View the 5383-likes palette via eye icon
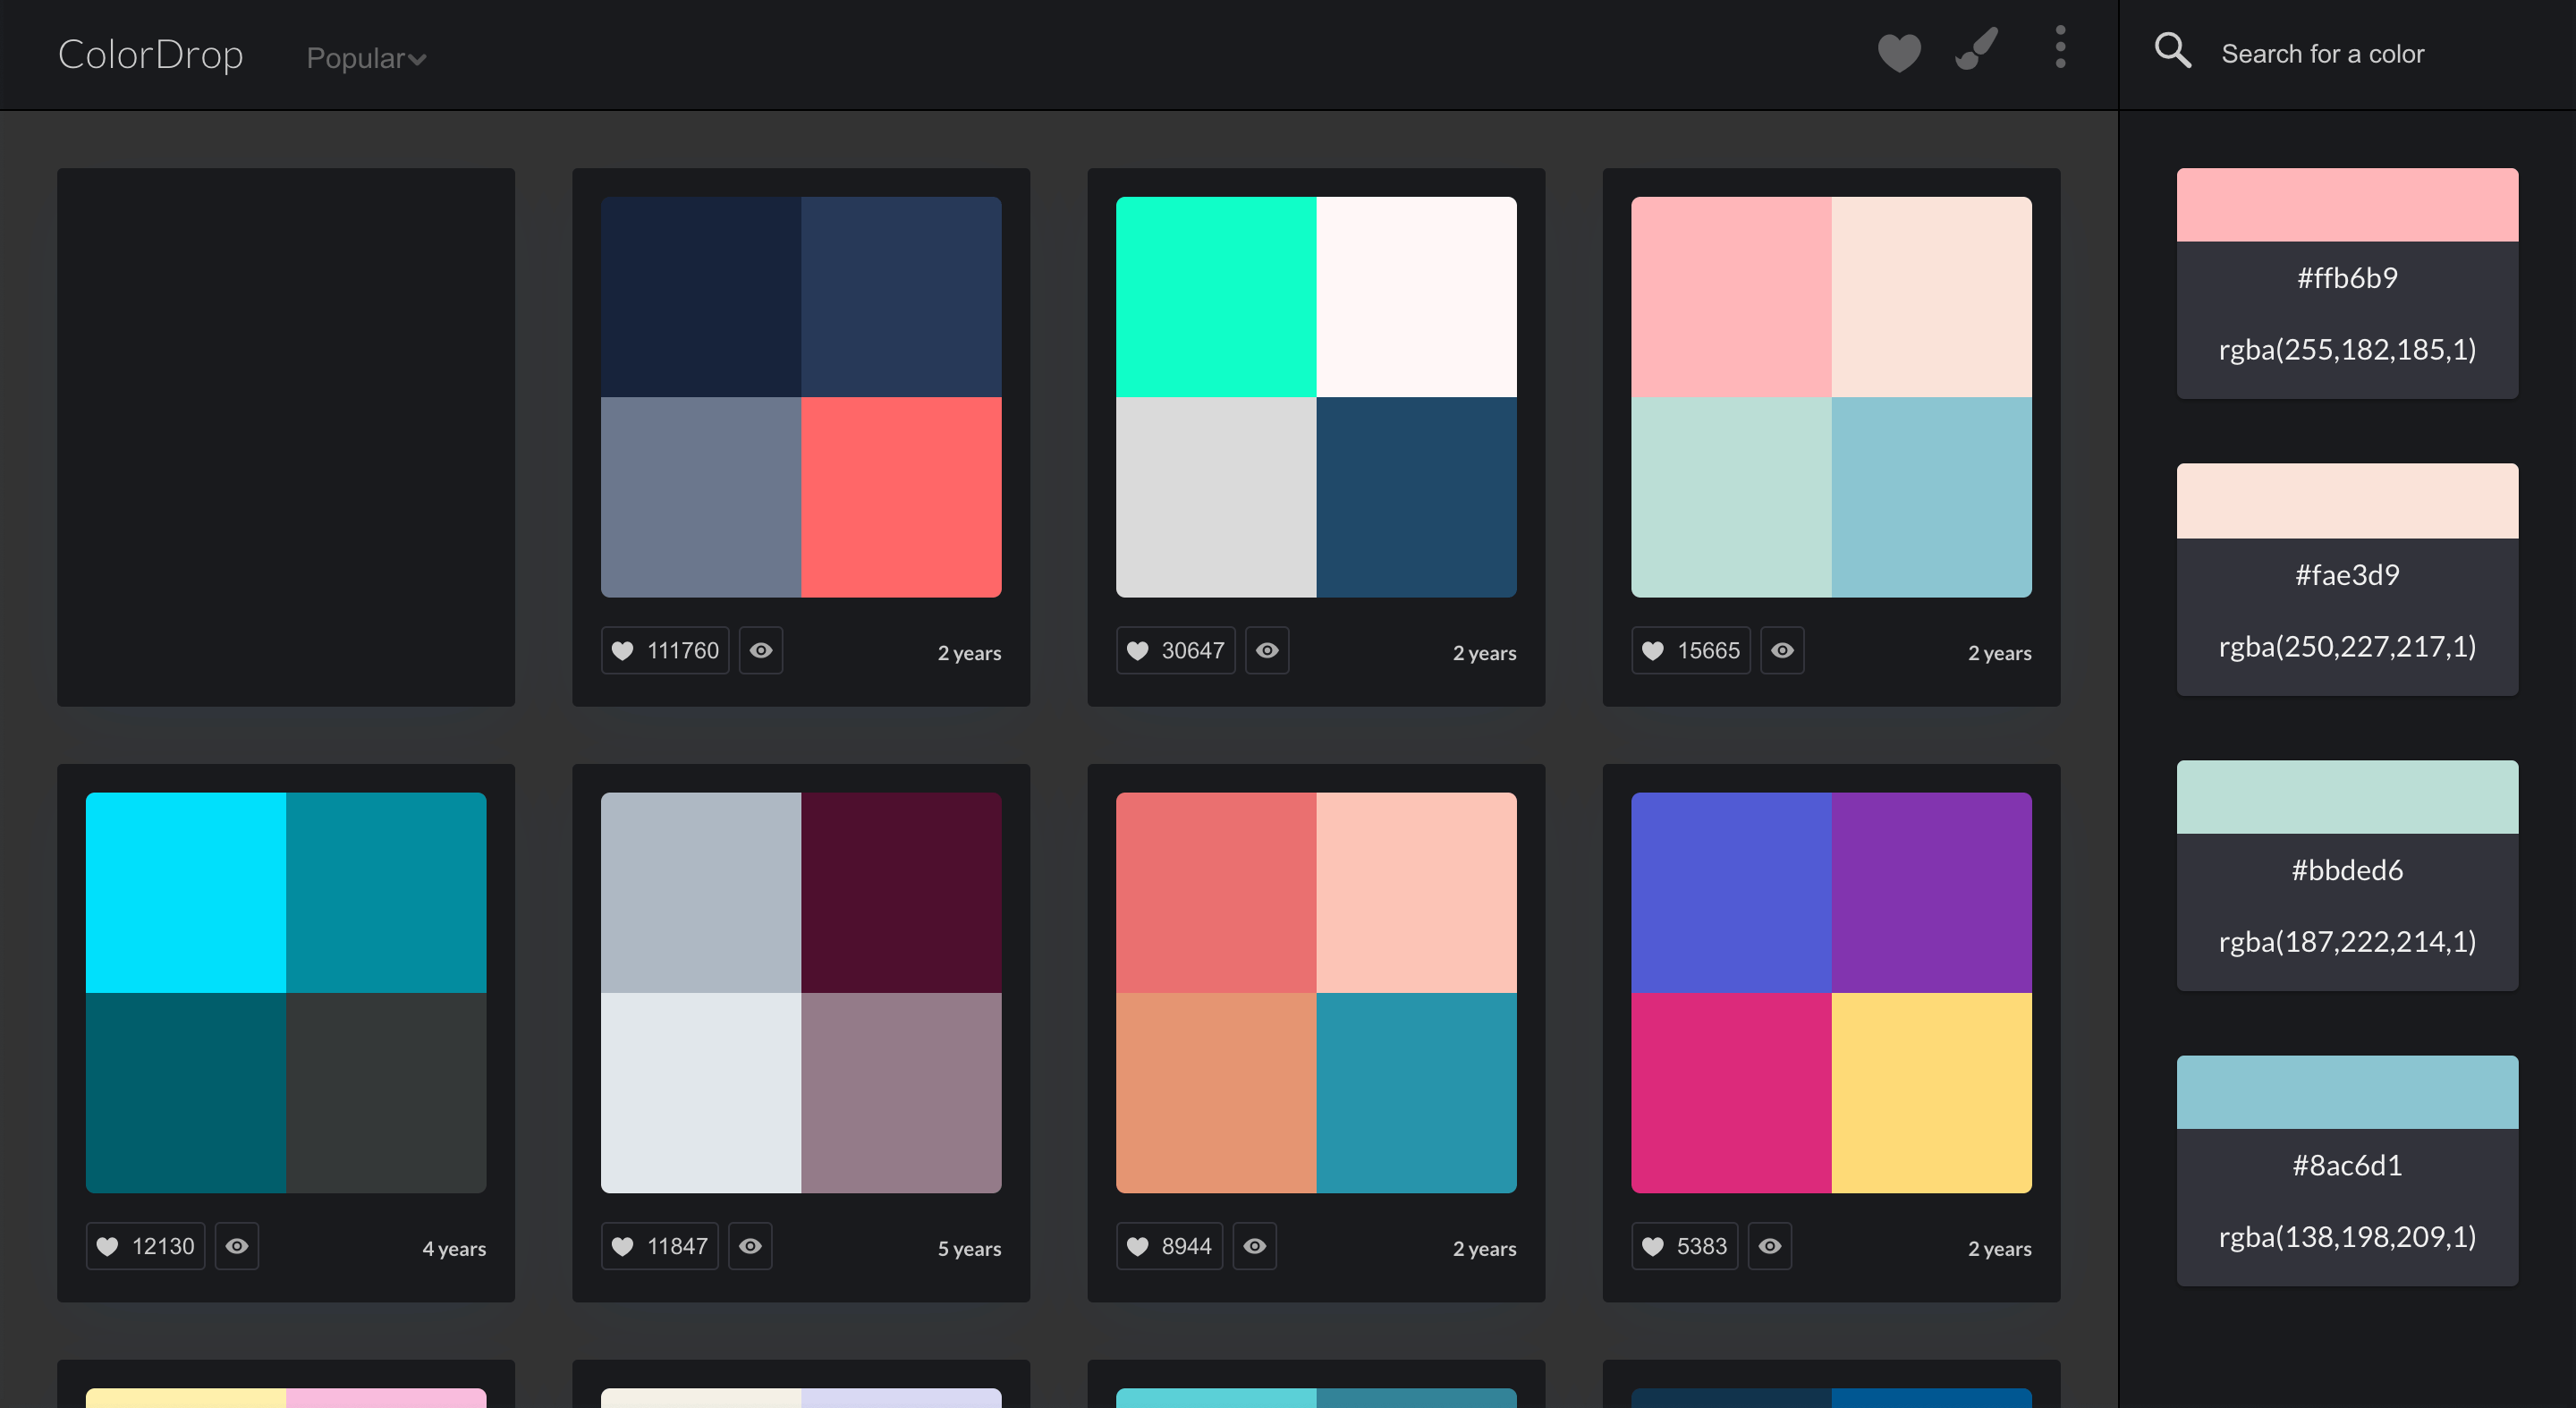 pos(1770,1246)
